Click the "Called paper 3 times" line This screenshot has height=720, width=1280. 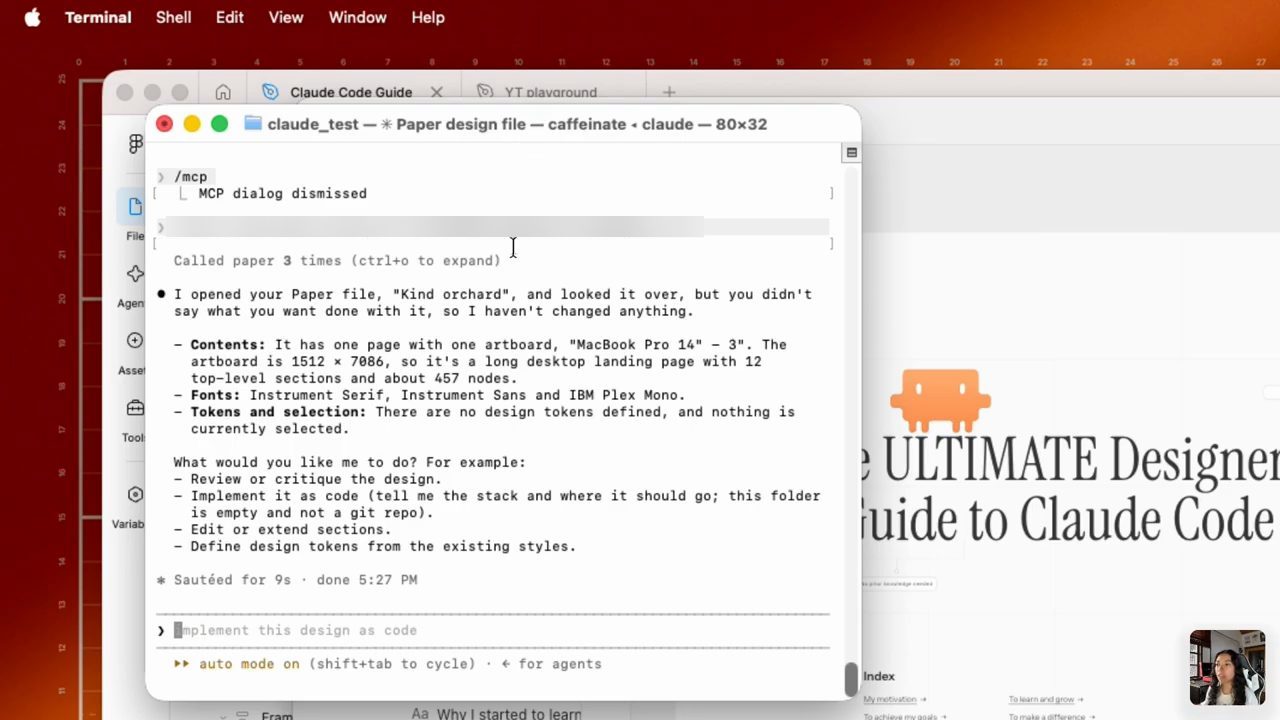(337, 261)
